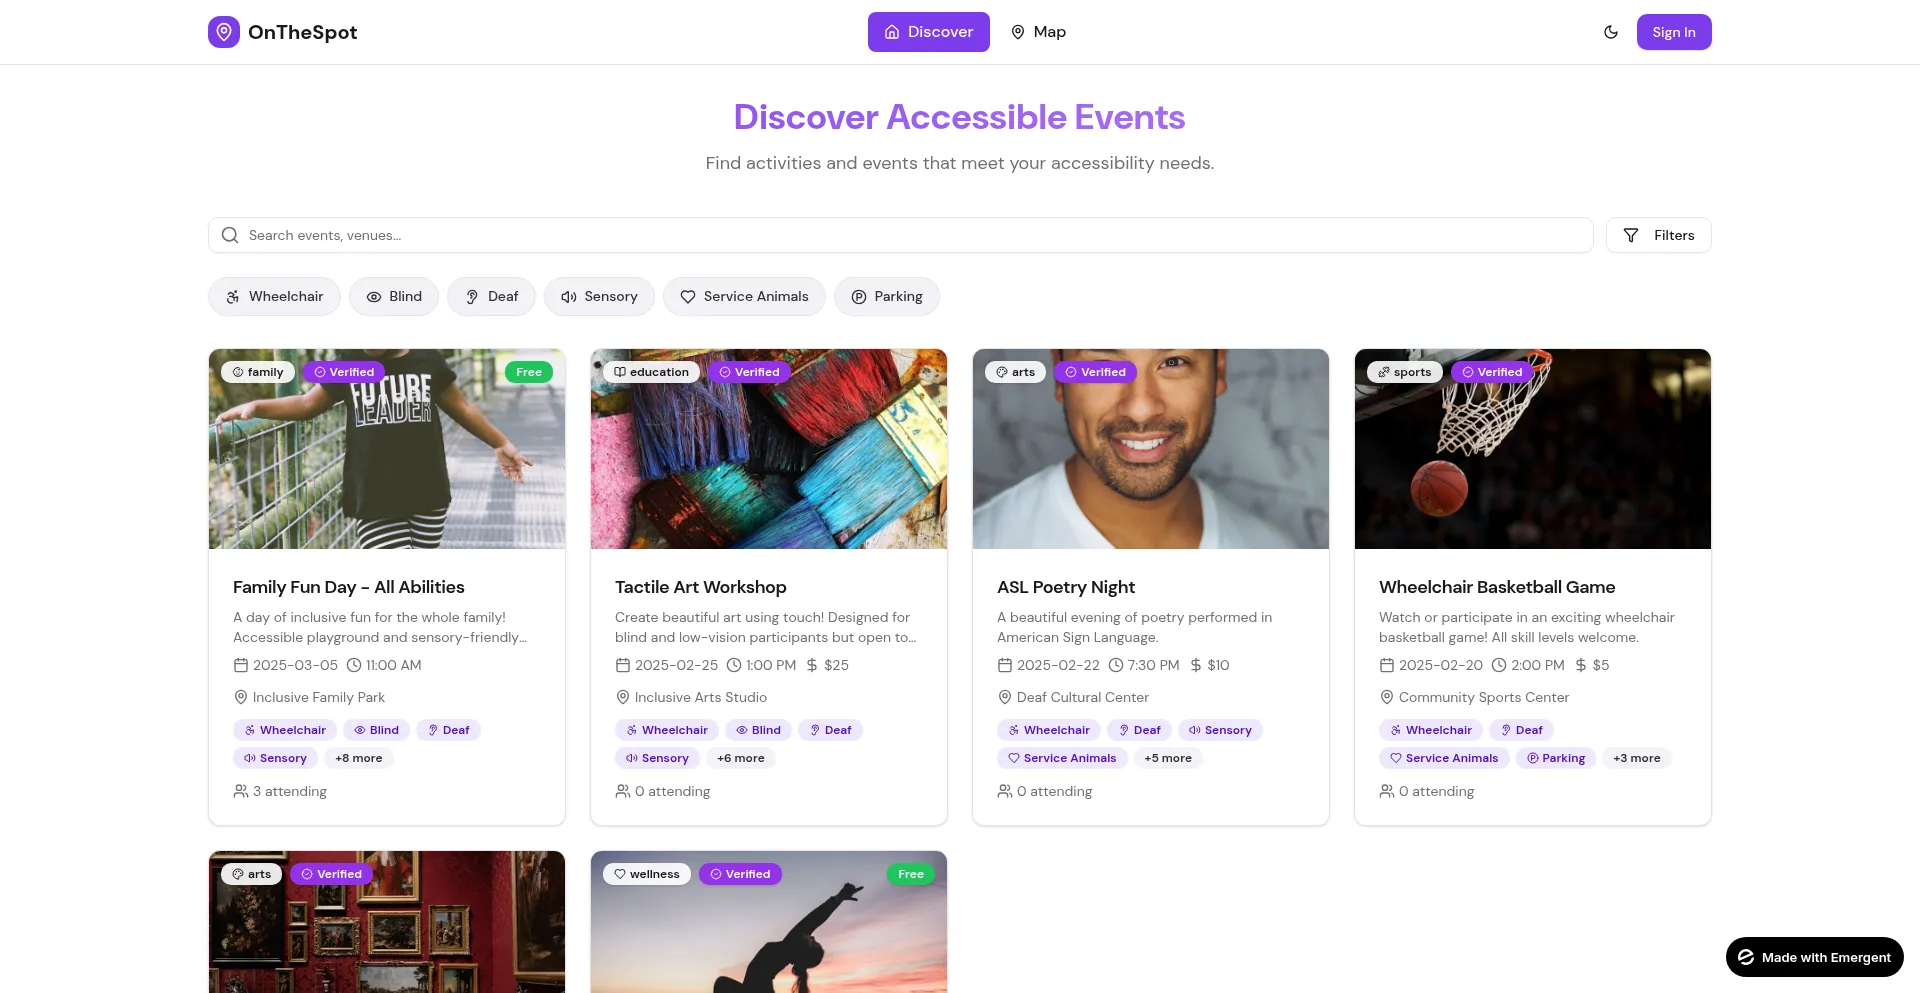Click attendees icon on Tactile Art Workshop card
Screen dimensions: 1920x993
[x=623, y=791]
